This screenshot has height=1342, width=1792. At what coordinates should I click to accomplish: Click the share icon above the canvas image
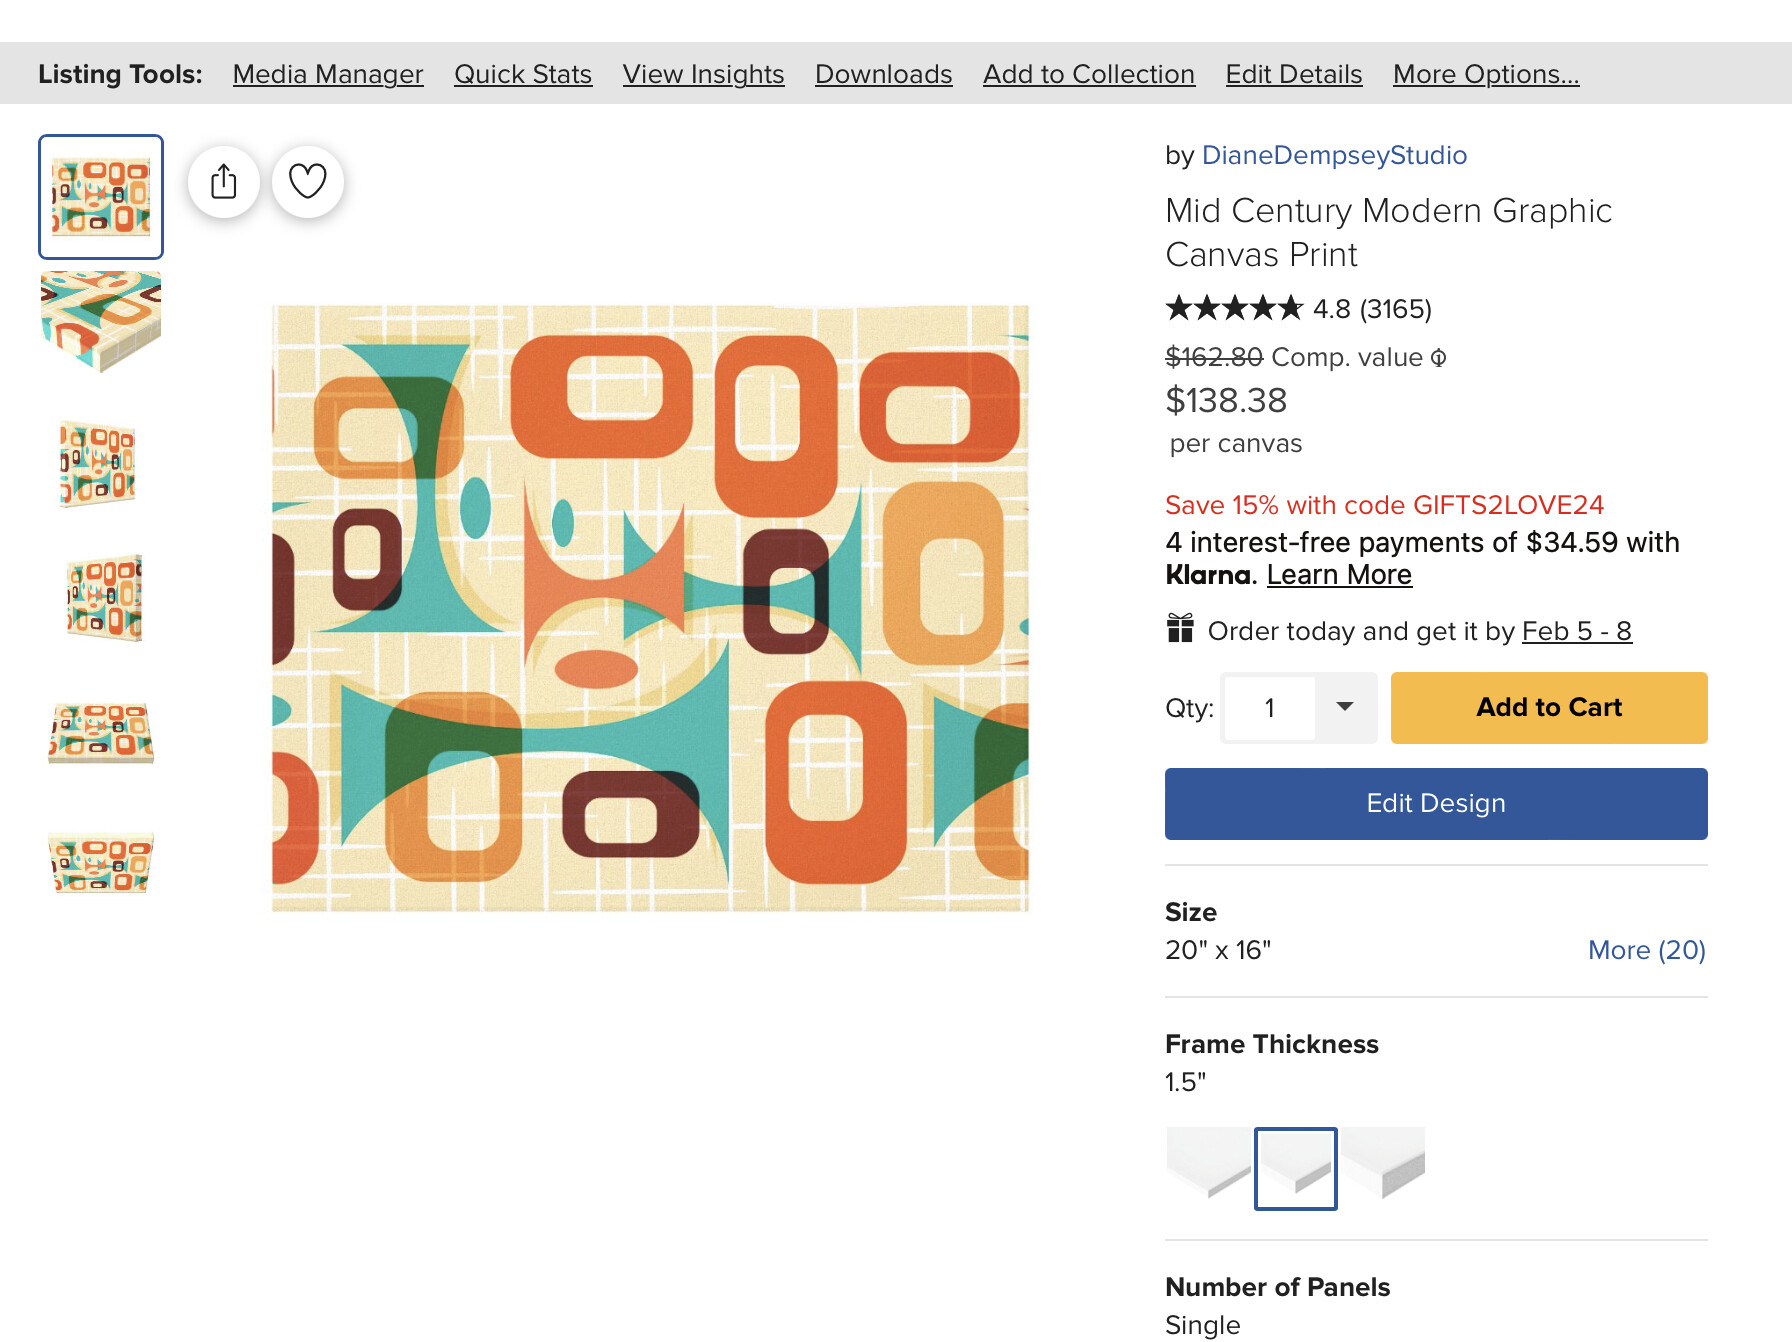[x=224, y=182]
